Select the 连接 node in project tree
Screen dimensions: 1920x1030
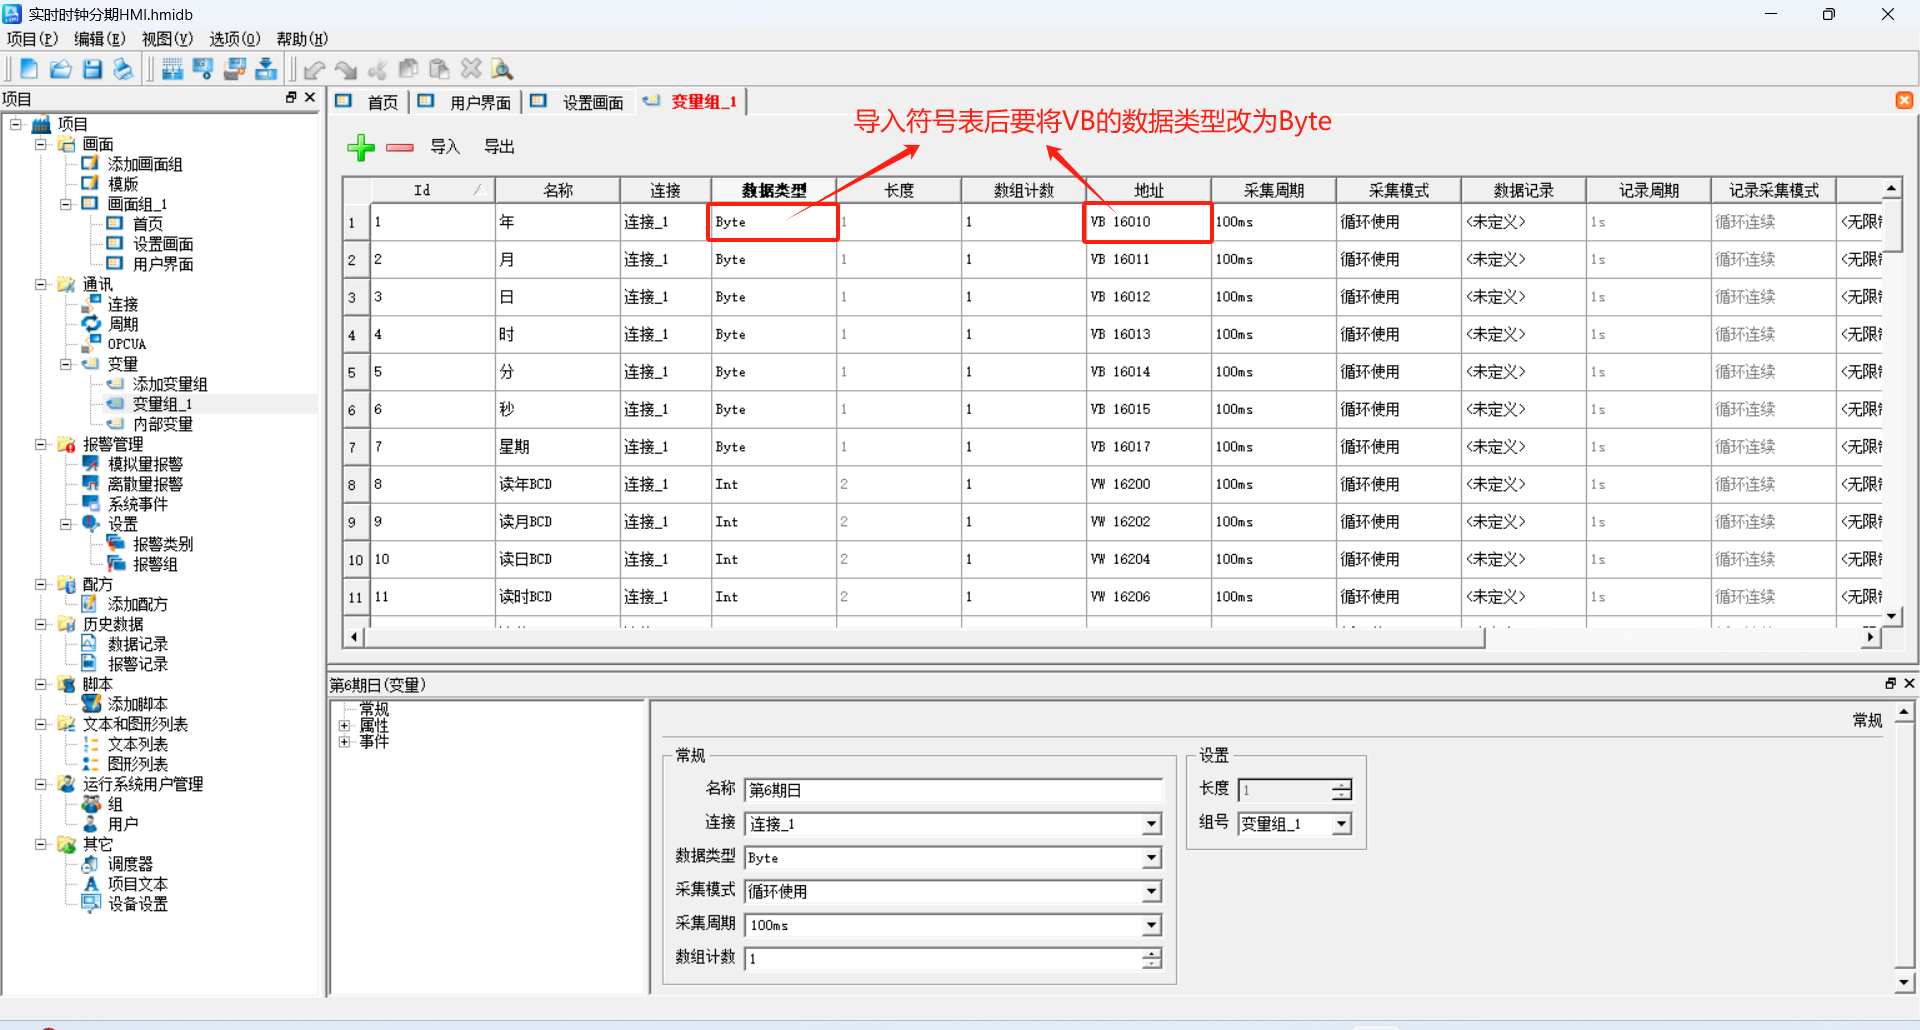122,304
